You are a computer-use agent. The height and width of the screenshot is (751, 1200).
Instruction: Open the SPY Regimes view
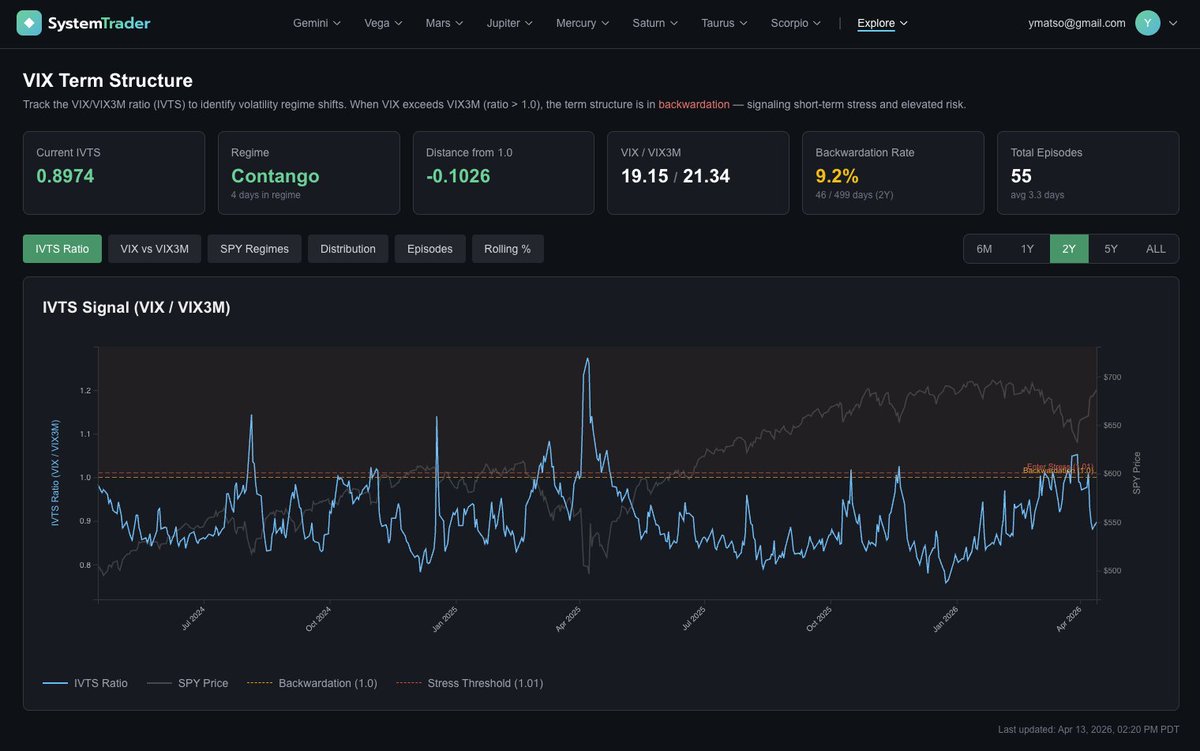254,248
